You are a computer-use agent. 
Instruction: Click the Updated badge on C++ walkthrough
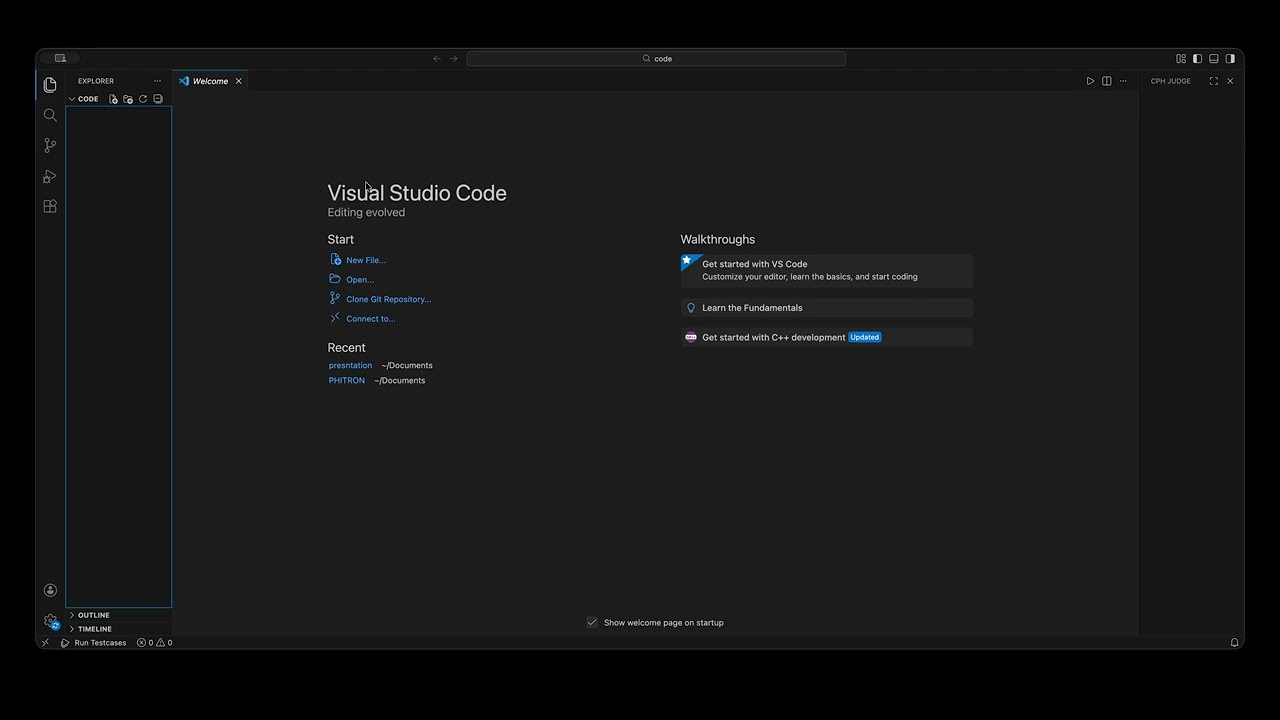click(865, 337)
